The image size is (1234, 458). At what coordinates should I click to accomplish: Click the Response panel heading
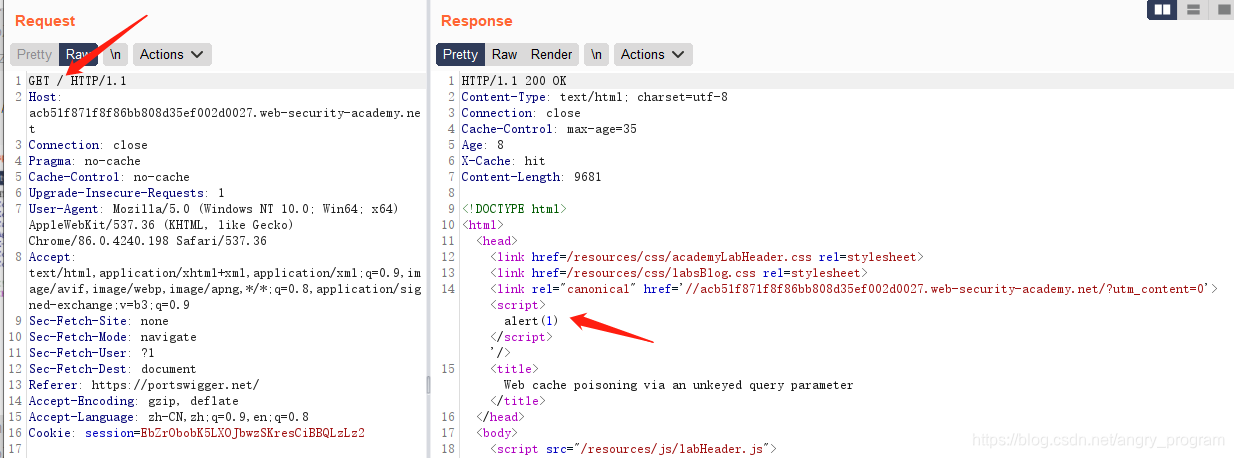point(477,21)
